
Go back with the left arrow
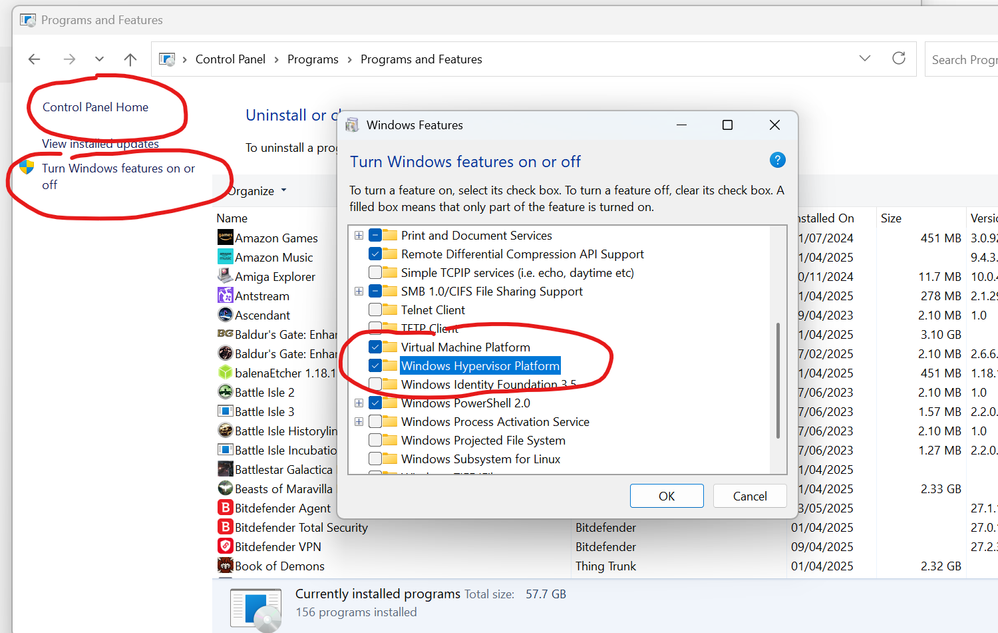pyautogui.click(x=34, y=60)
